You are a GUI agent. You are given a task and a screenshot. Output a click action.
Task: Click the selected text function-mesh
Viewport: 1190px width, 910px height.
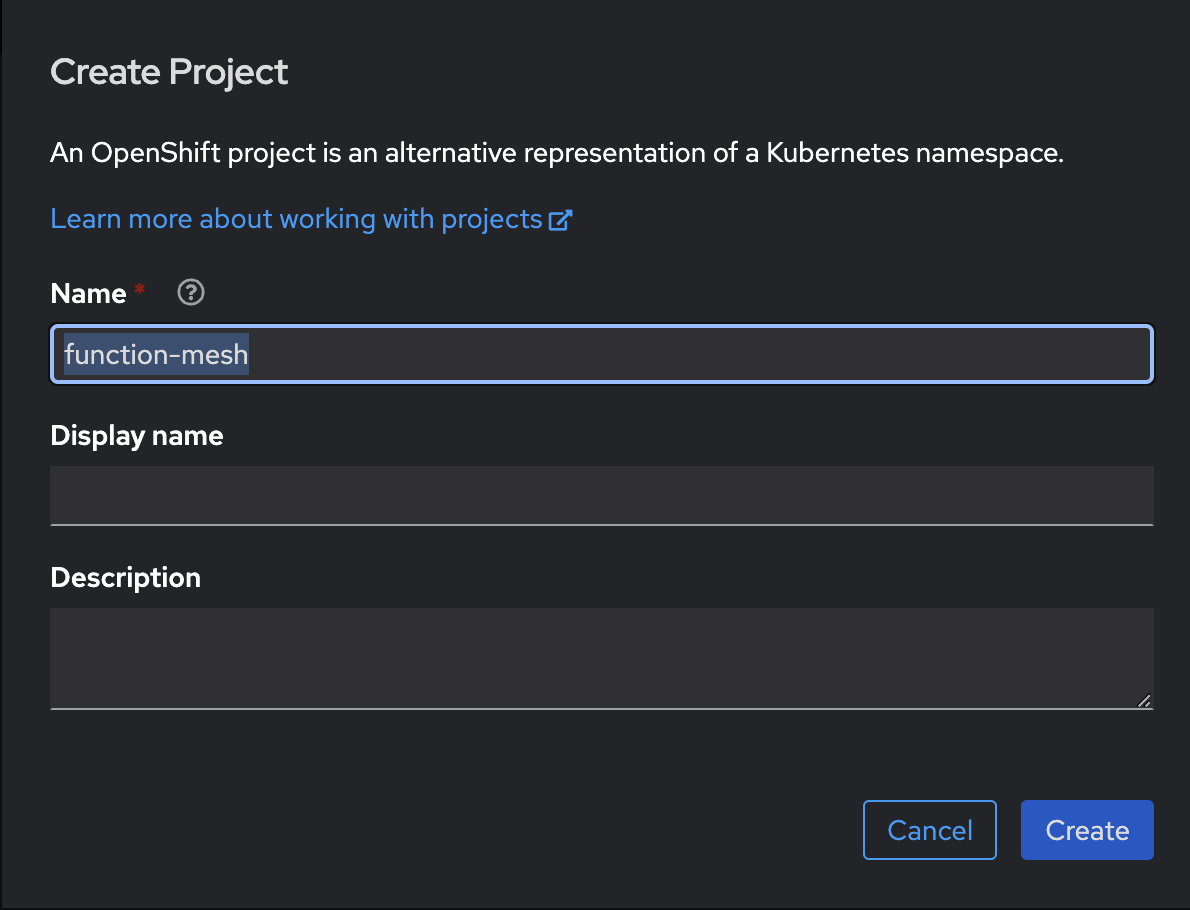coord(155,354)
